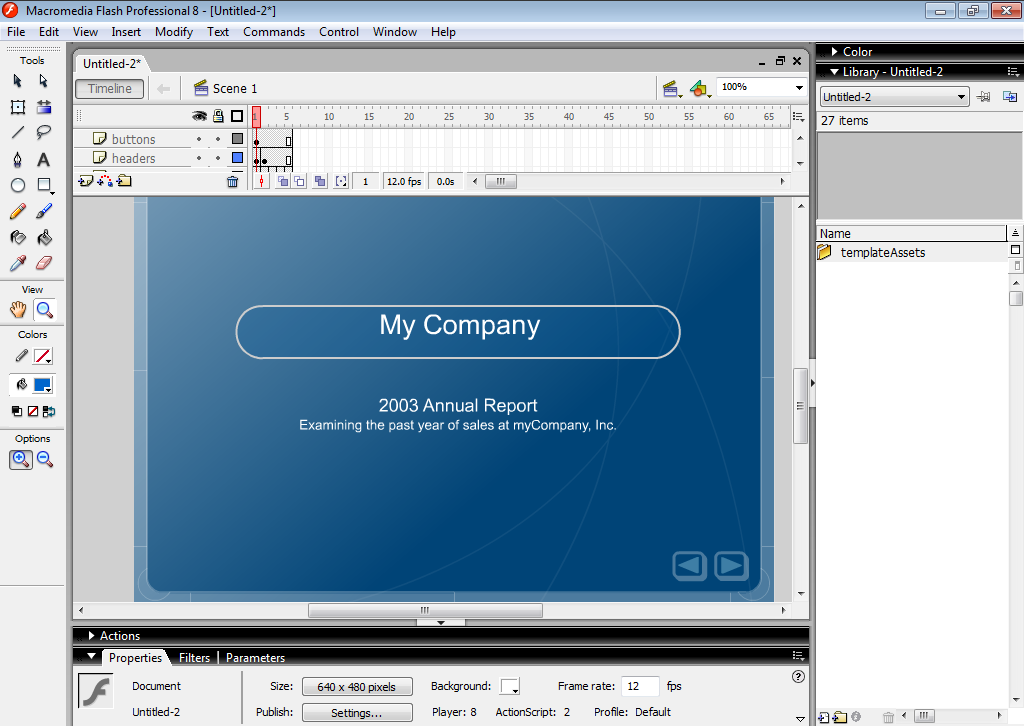Viewport: 1024px width, 726px height.
Task: Click the publish Settings... button
Action: click(x=357, y=713)
